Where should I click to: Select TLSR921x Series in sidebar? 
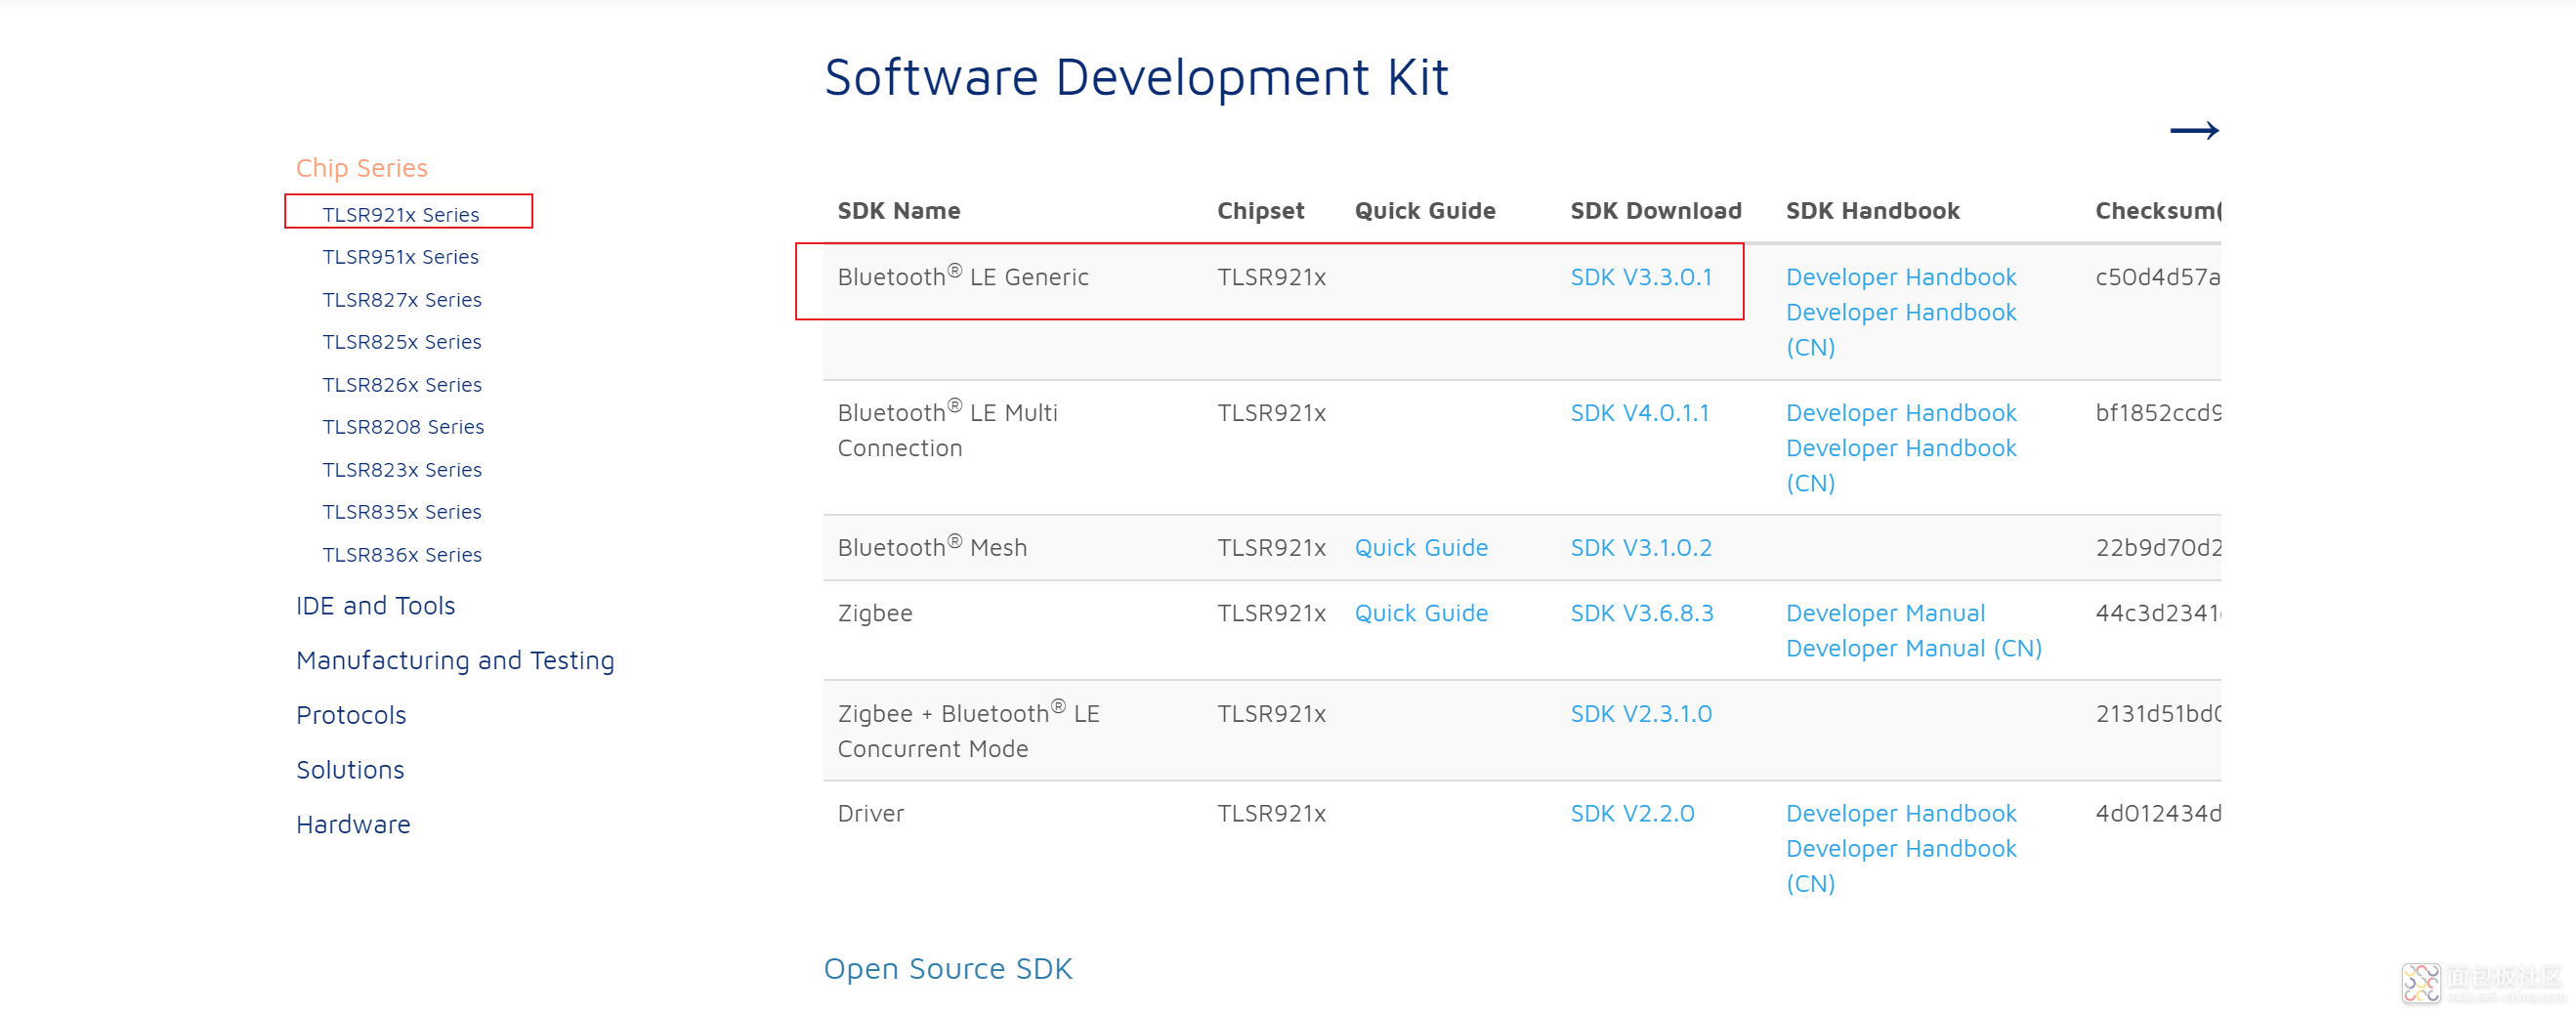[x=400, y=214]
